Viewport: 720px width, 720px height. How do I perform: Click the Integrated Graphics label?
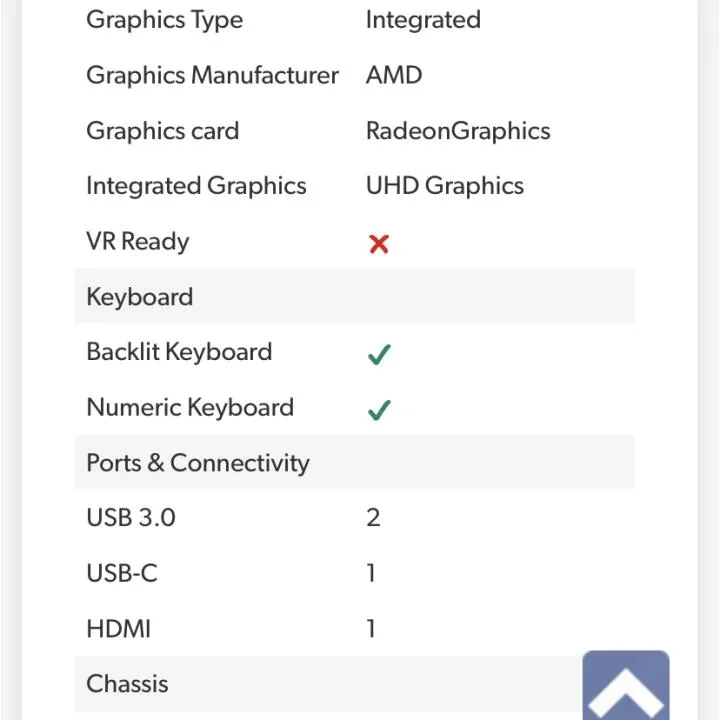pyautogui.click(x=196, y=186)
